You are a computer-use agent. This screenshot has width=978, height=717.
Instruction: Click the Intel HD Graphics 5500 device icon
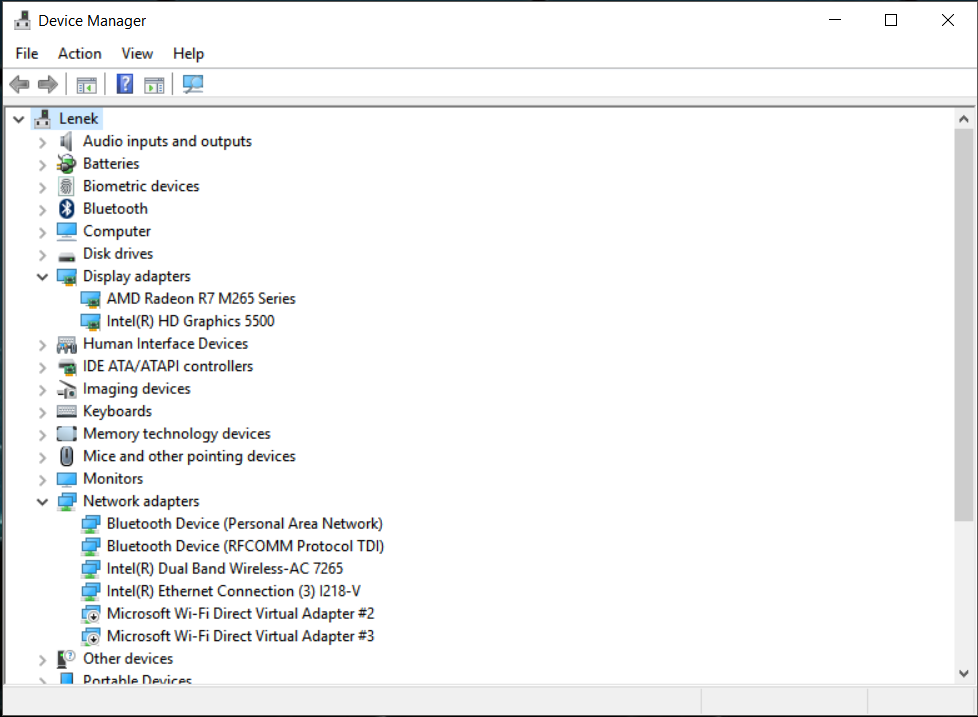pyautogui.click(x=90, y=322)
